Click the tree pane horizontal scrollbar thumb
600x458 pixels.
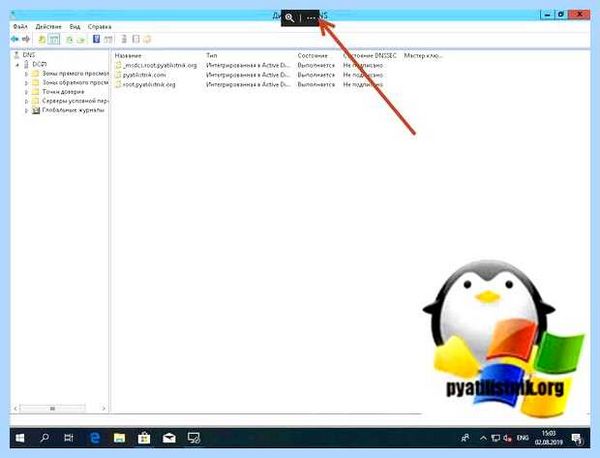(52, 409)
